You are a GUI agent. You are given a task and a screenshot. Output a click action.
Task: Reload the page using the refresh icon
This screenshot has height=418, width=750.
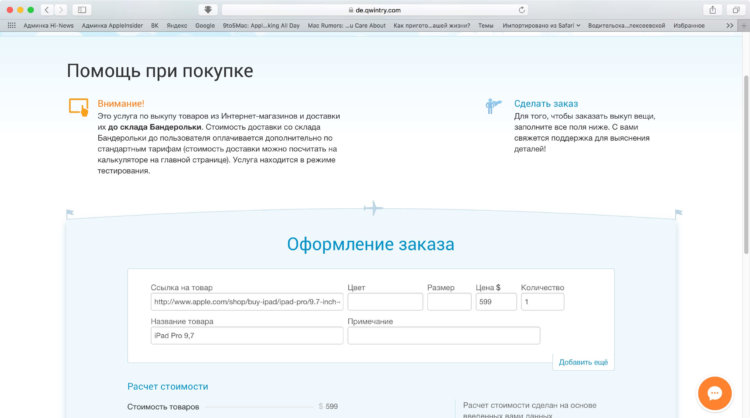(x=521, y=10)
